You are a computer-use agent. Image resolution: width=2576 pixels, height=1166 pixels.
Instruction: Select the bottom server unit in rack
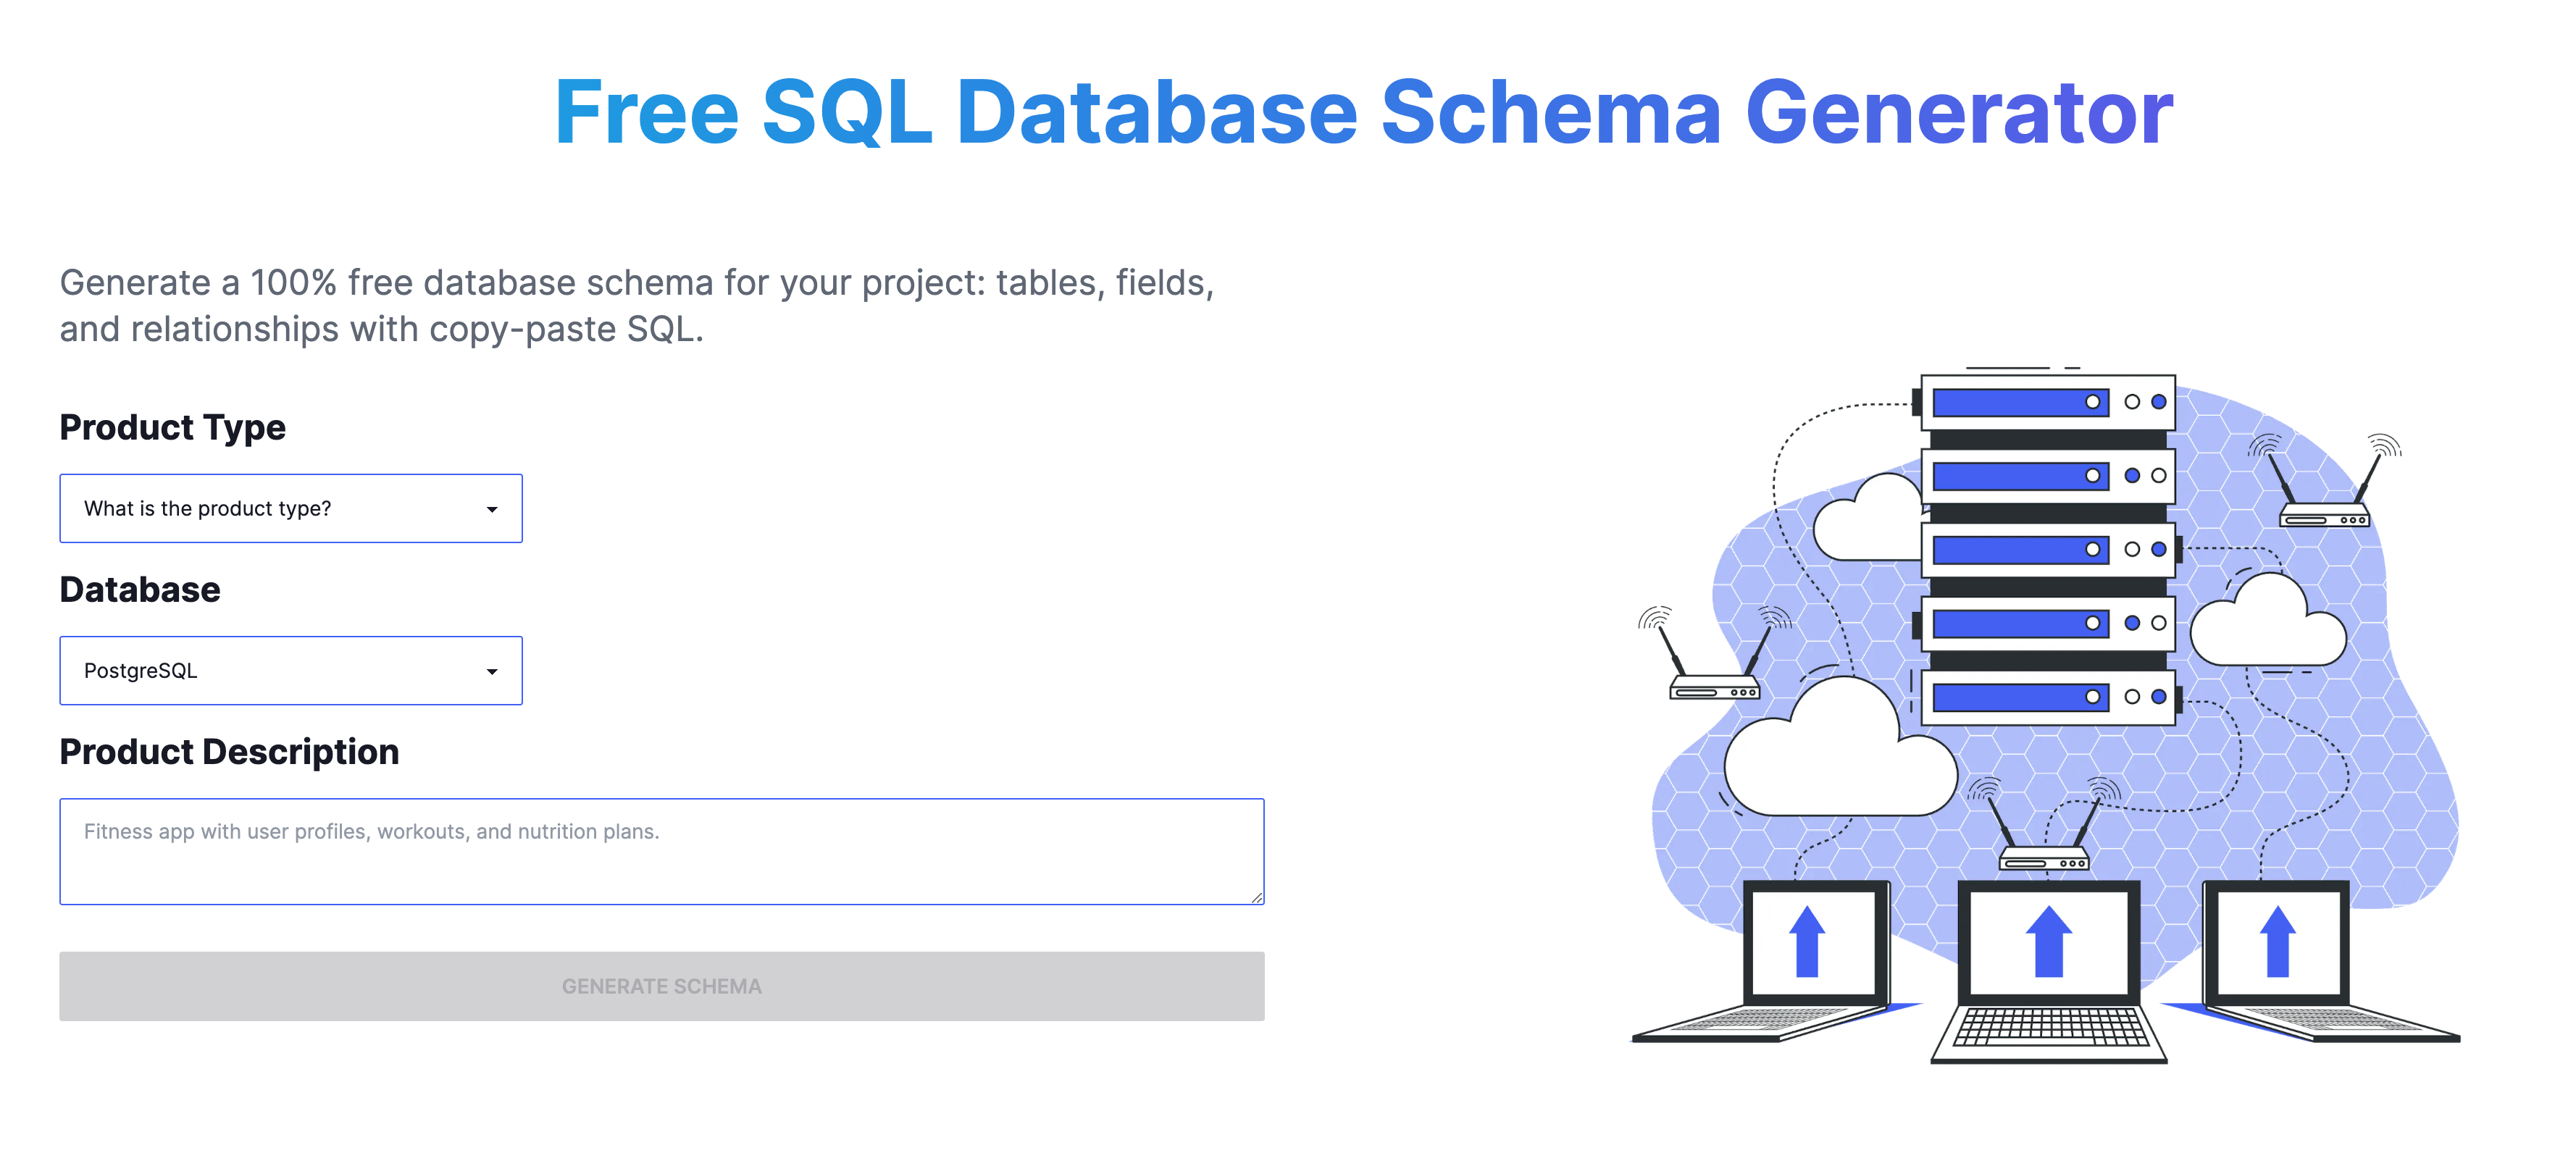point(2047,697)
